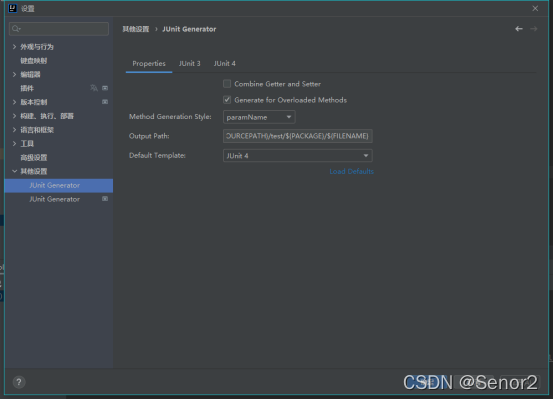Click project icon beside second JUnit Generator
553x400 pixels.
coord(105,199)
